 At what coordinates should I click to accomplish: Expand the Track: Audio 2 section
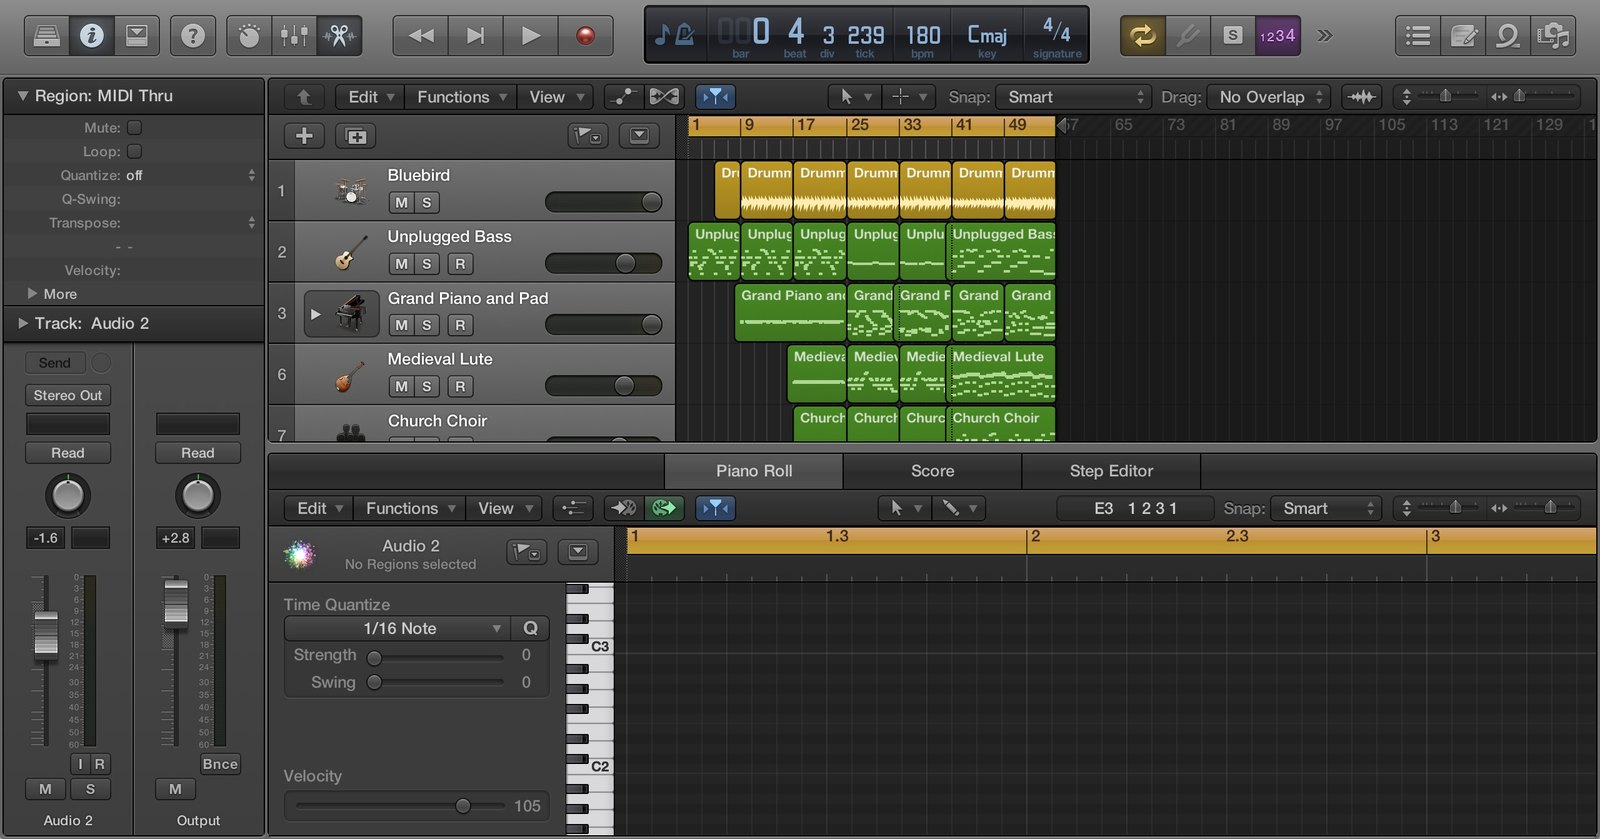pos(23,323)
